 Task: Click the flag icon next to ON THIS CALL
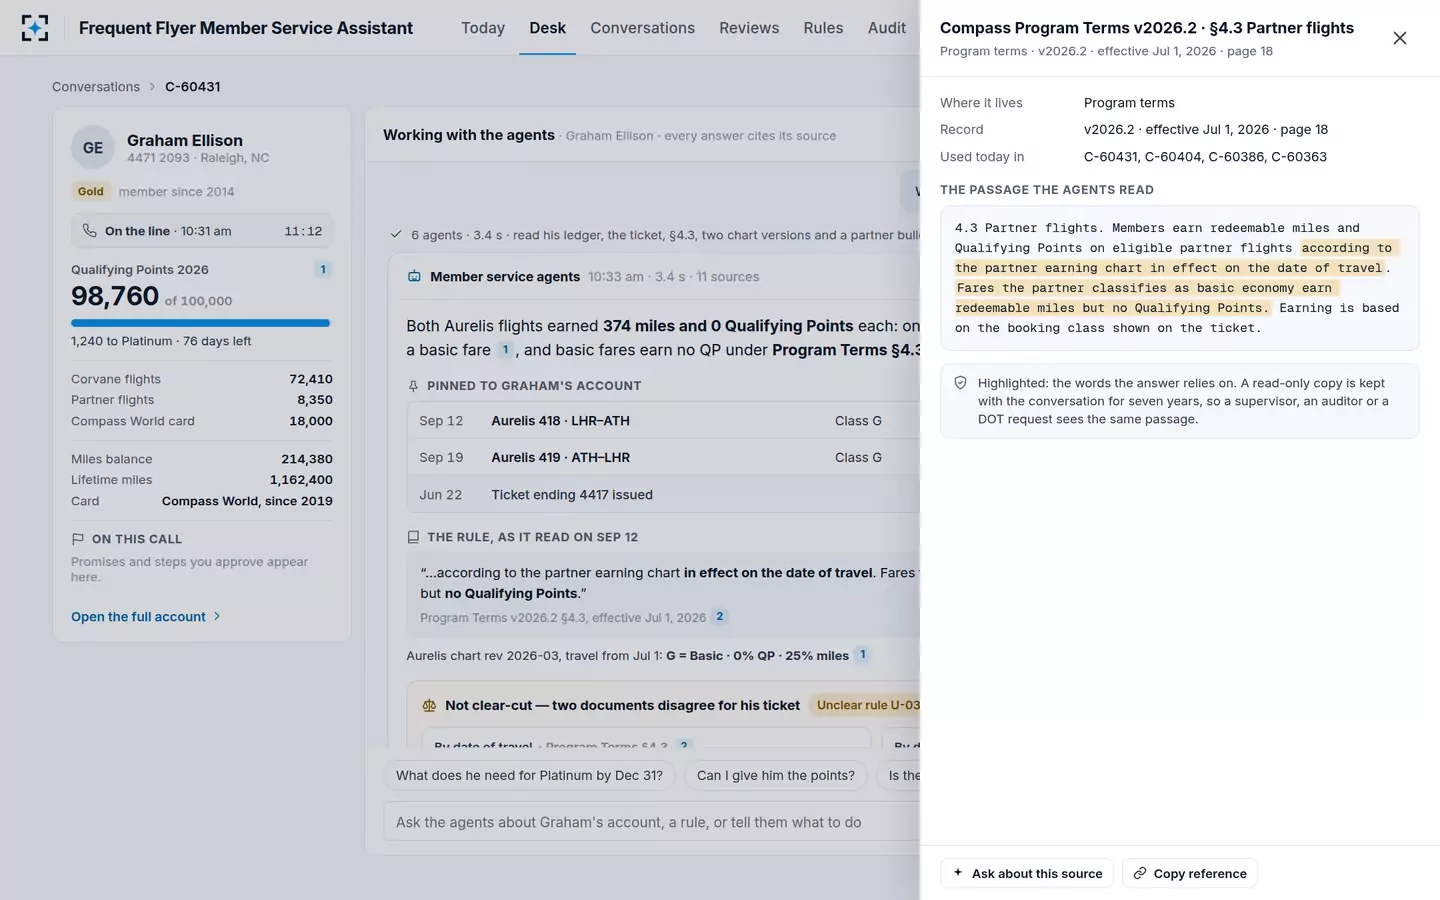pyautogui.click(x=78, y=539)
